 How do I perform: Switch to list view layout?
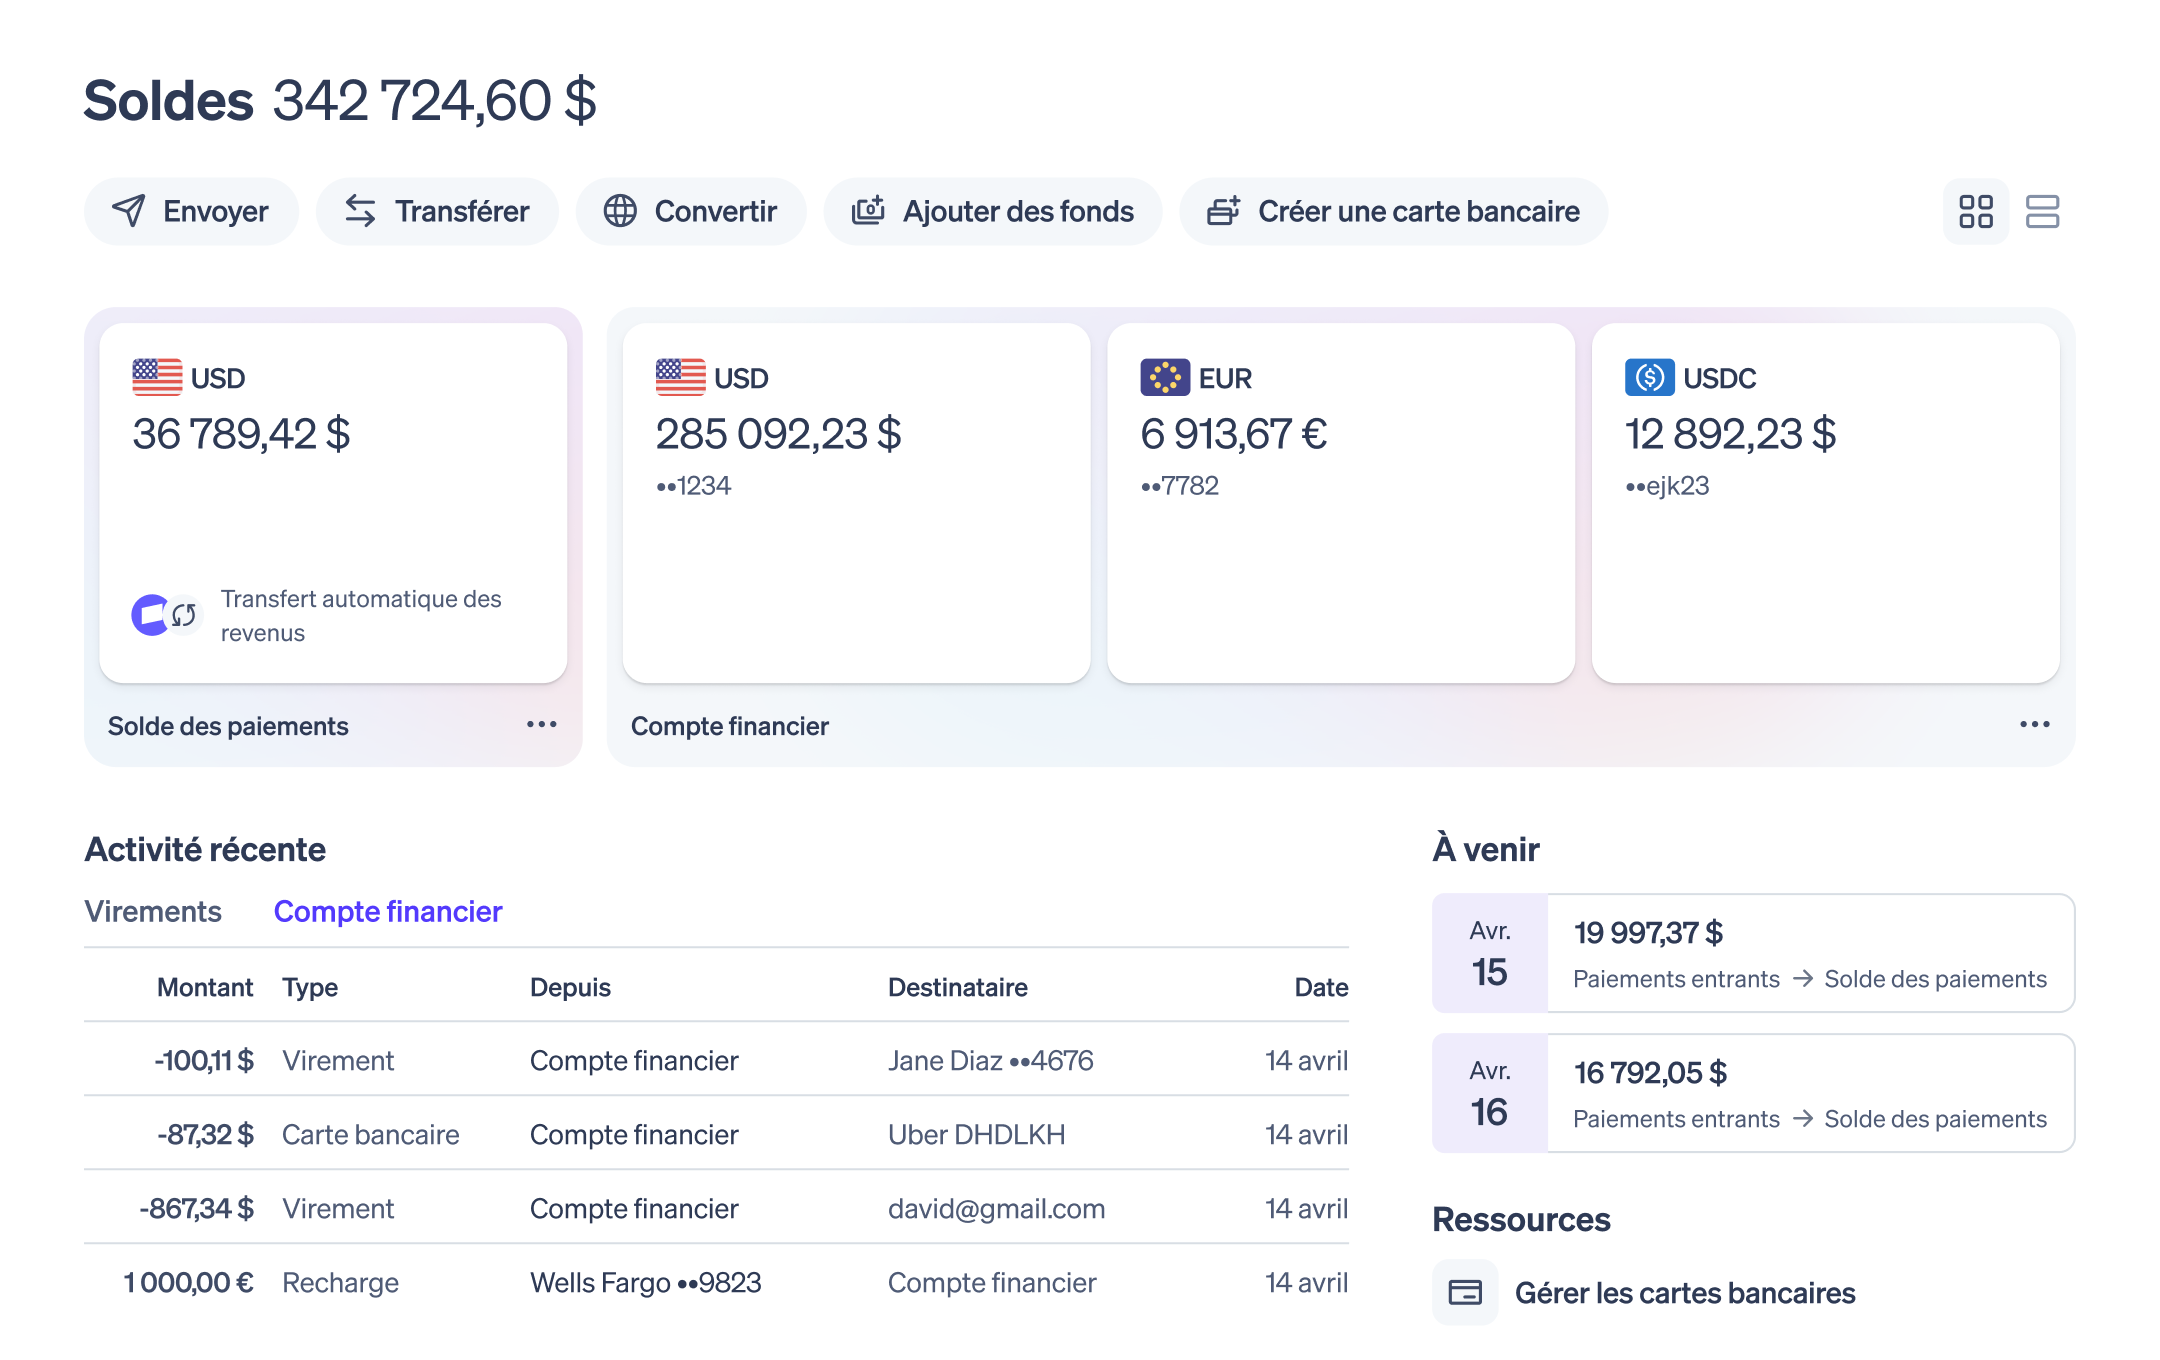[2042, 211]
